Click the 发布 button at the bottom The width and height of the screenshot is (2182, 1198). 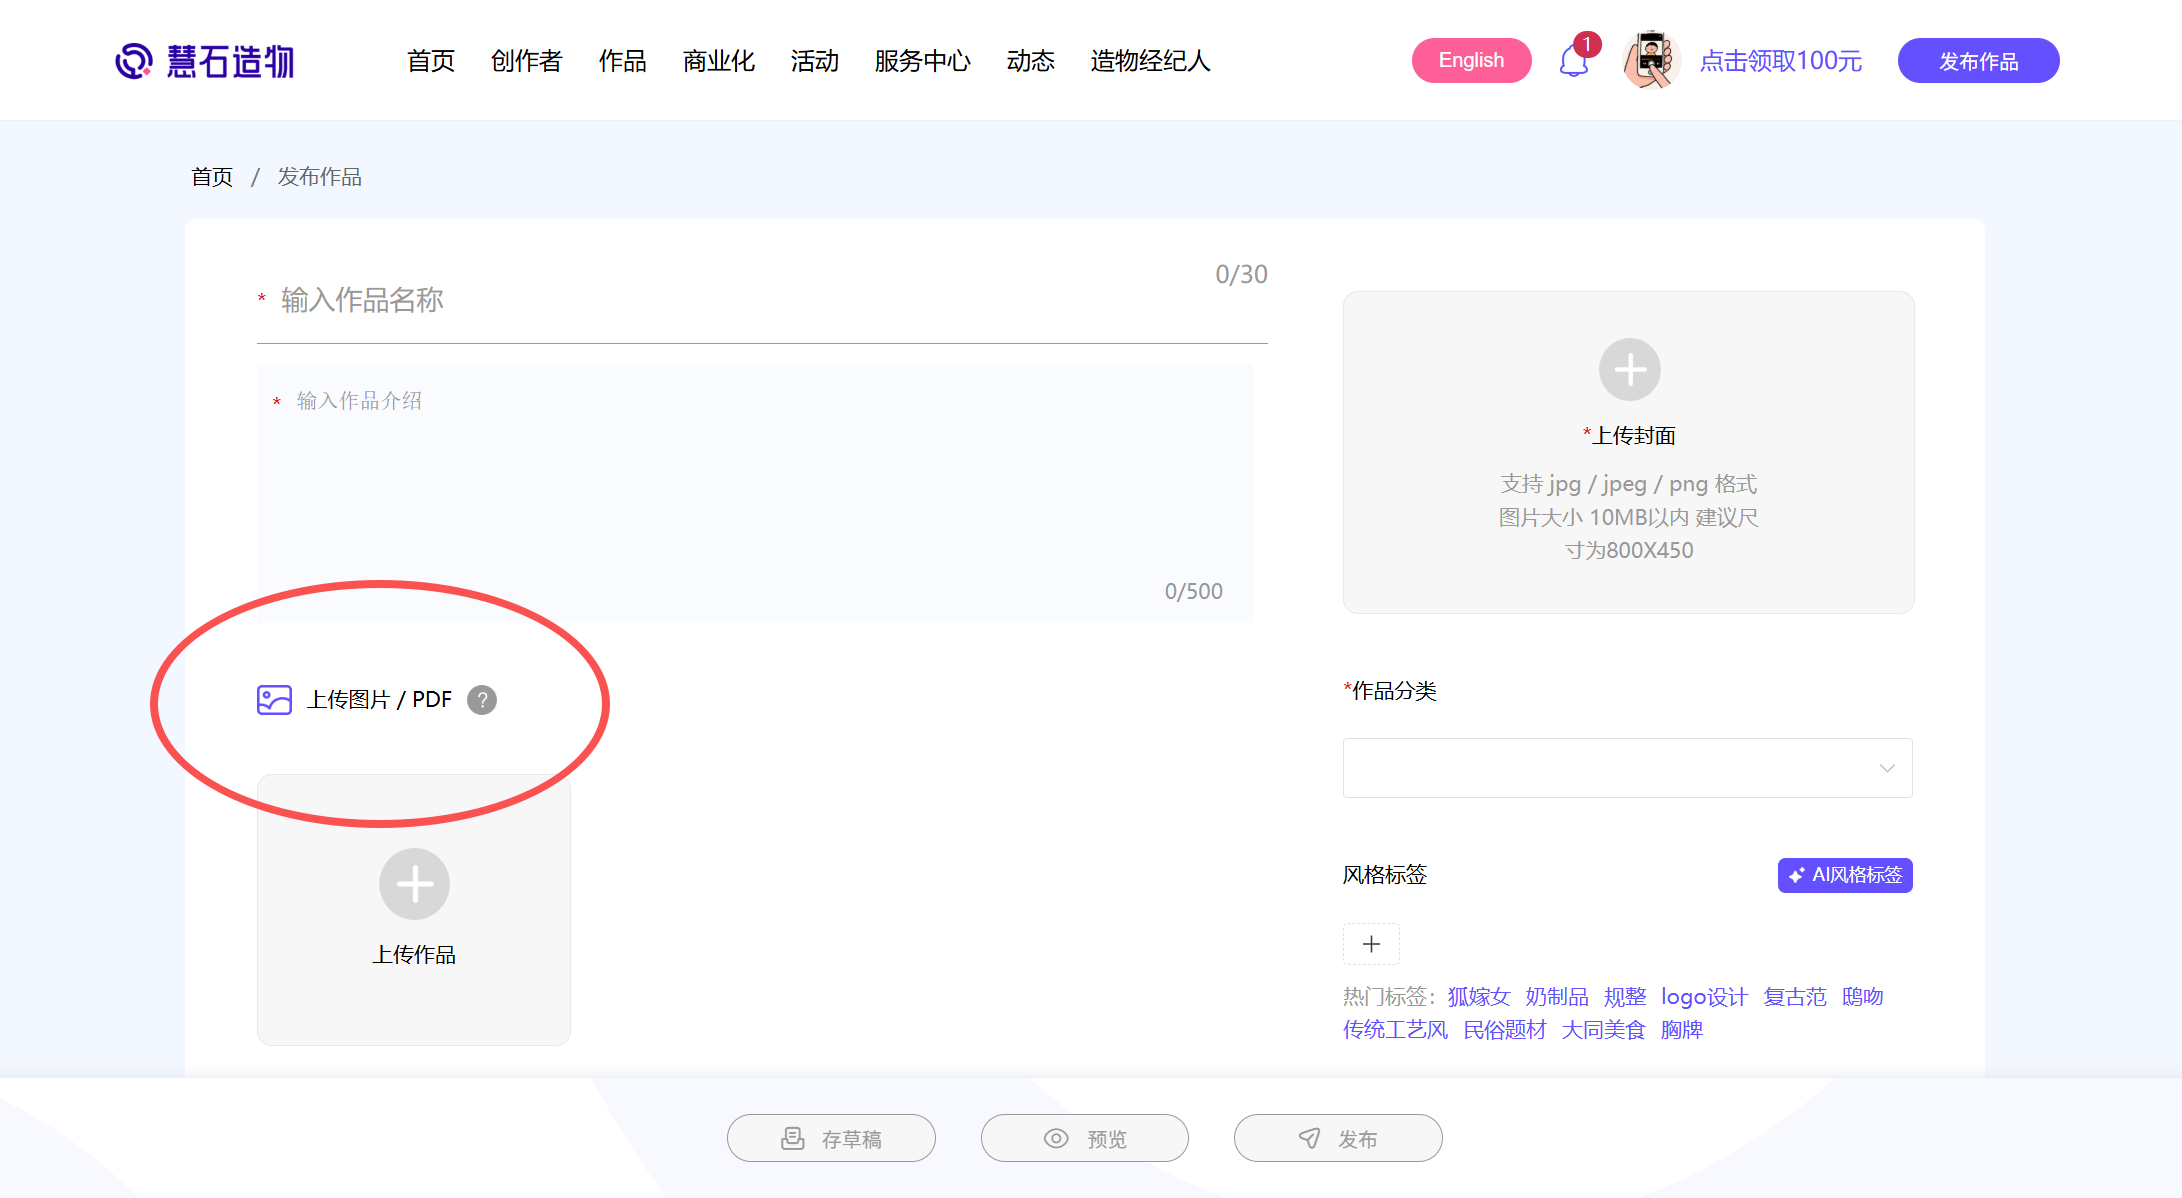[x=1338, y=1138]
